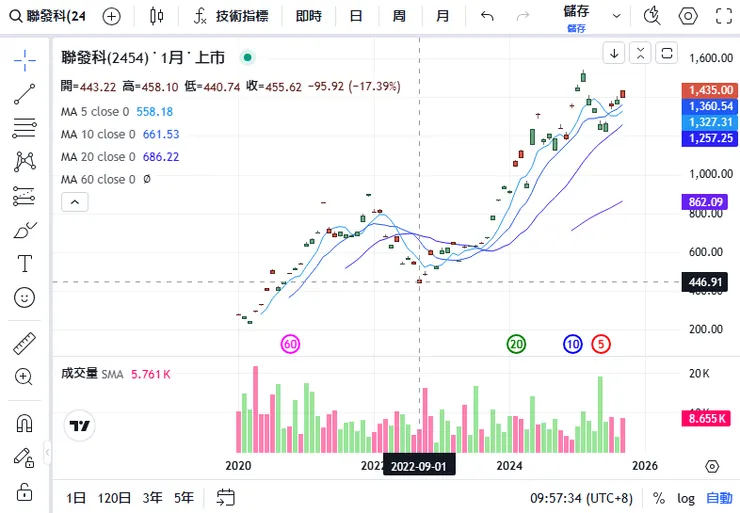Click the 成交量 SMA volume label
The image size is (740, 513).
tap(92, 374)
